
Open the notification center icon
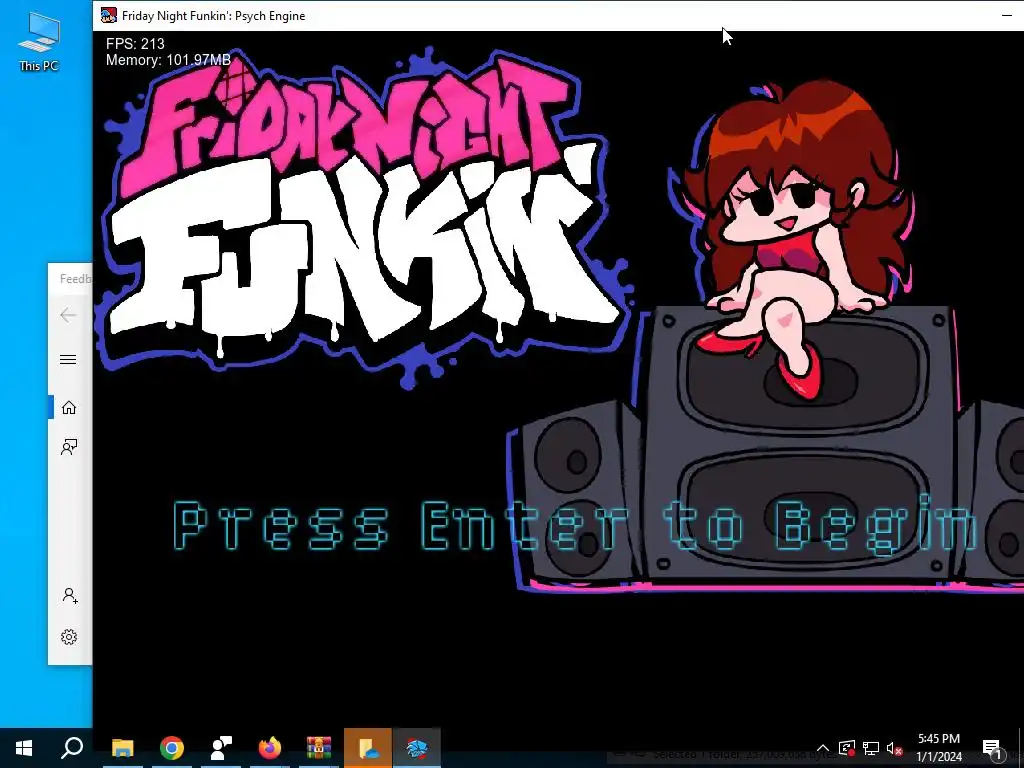pyautogui.click(x=992, y=748)
